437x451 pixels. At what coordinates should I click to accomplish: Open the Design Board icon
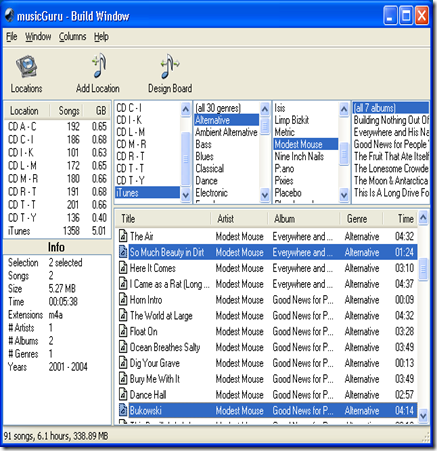(x=170, y=66)
